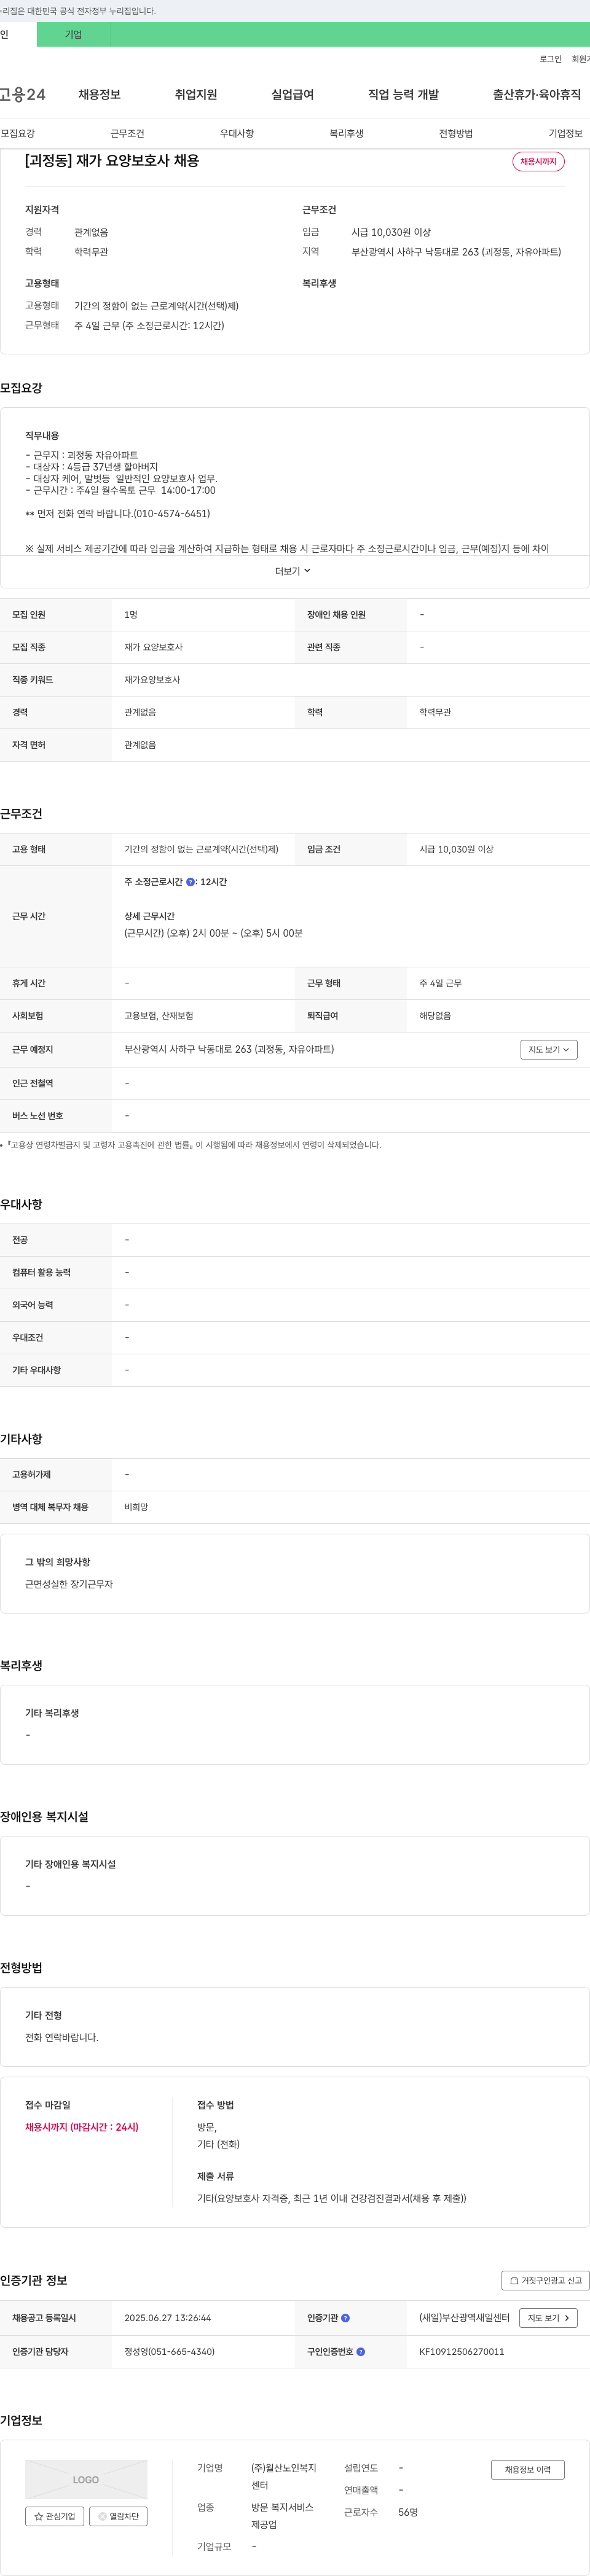Jump to the 전형방법 section tab
Viewport: 590px width, 2576px height.
coord(456,133)
